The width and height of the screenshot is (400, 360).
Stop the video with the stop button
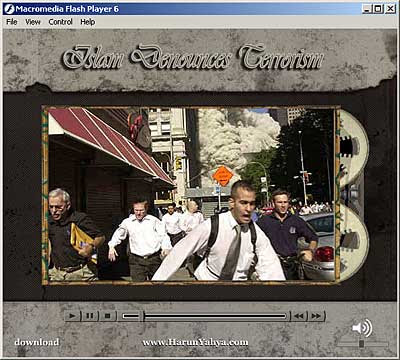pos(108,316)
